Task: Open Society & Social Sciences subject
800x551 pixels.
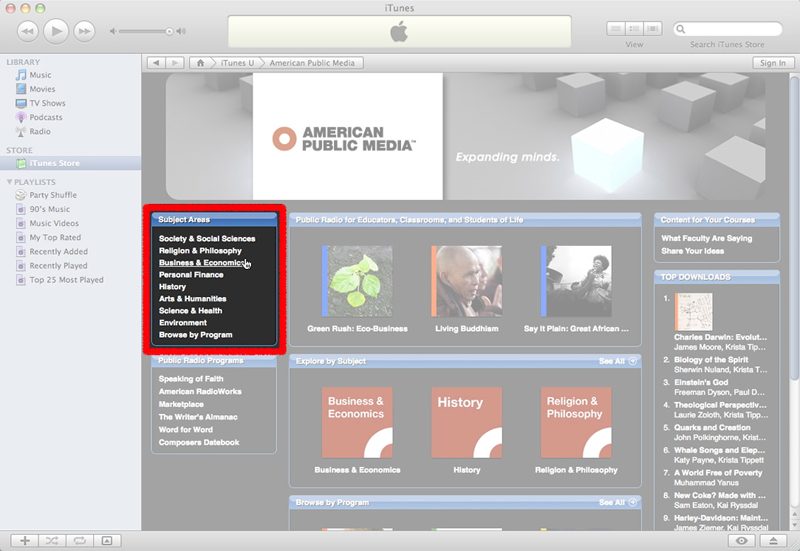Action: tap(207, 239)
